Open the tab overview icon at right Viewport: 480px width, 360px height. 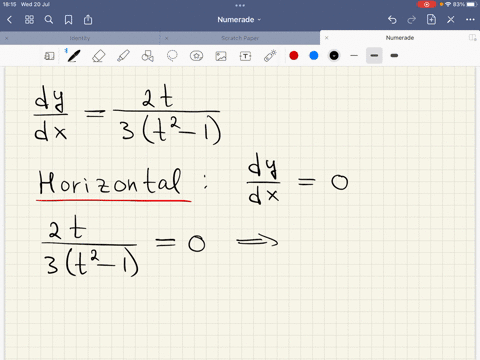coord(472,37)
